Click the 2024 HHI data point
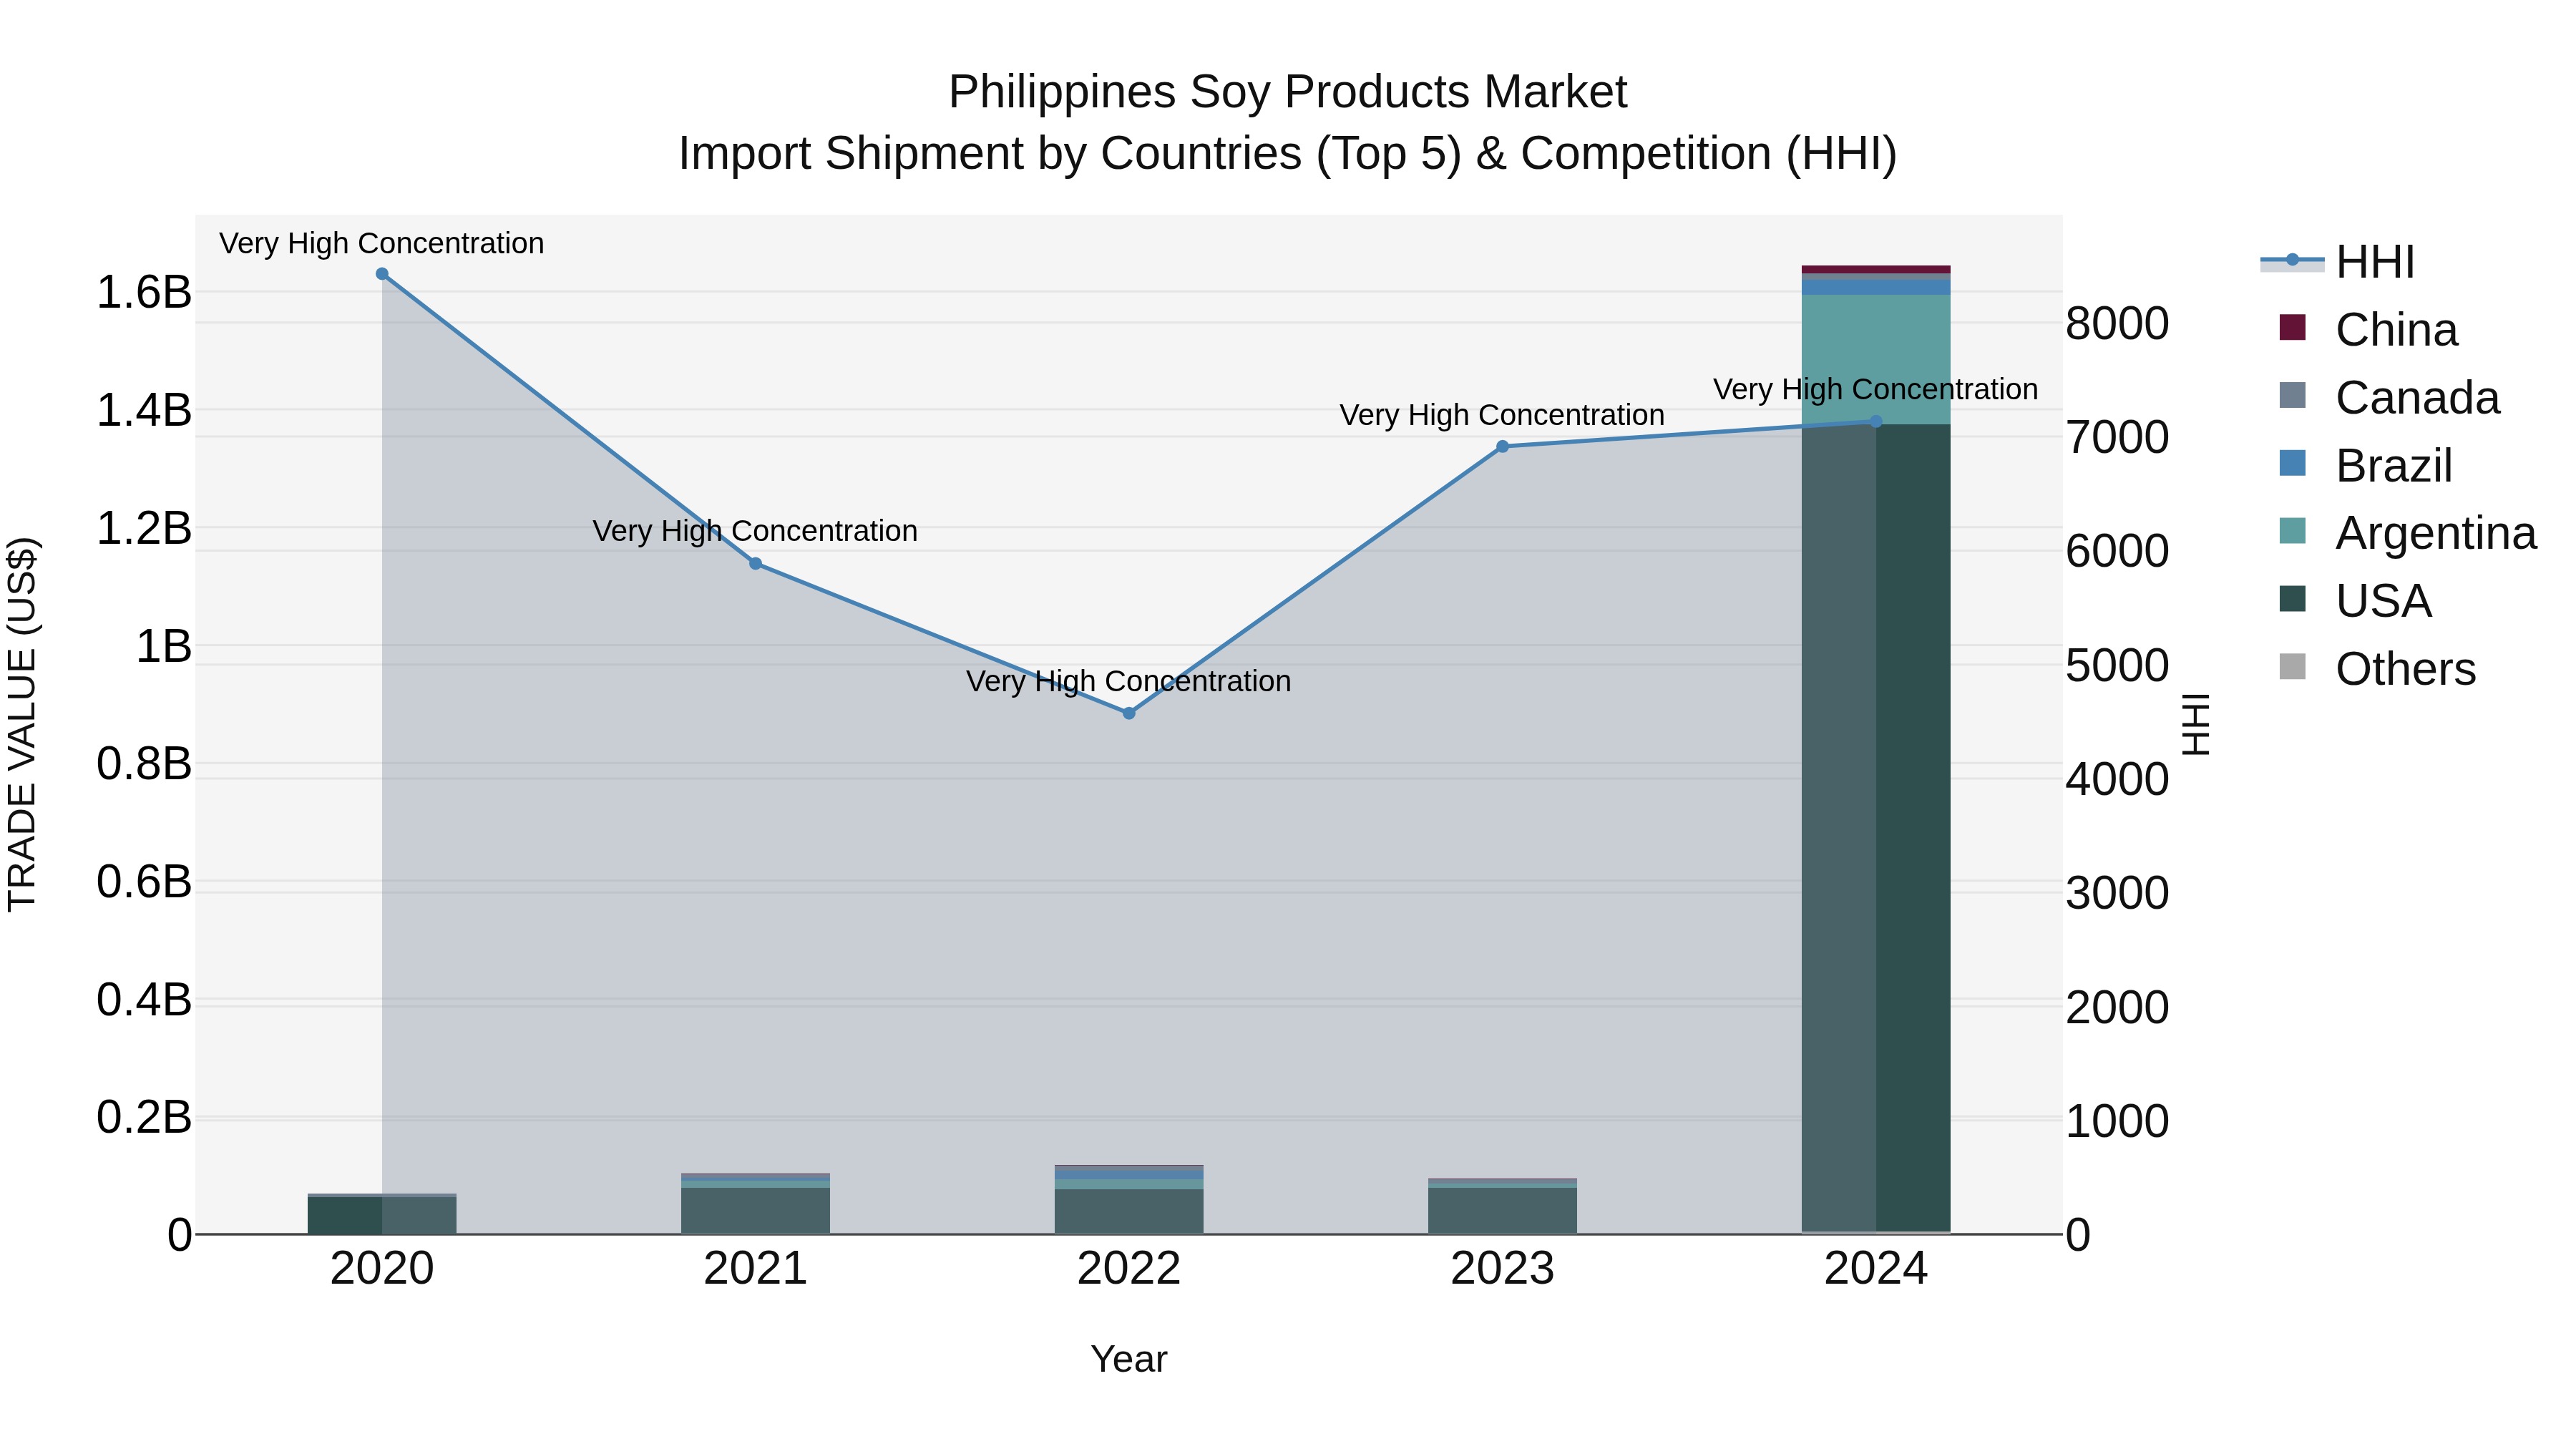 [x=1876, y=422]
